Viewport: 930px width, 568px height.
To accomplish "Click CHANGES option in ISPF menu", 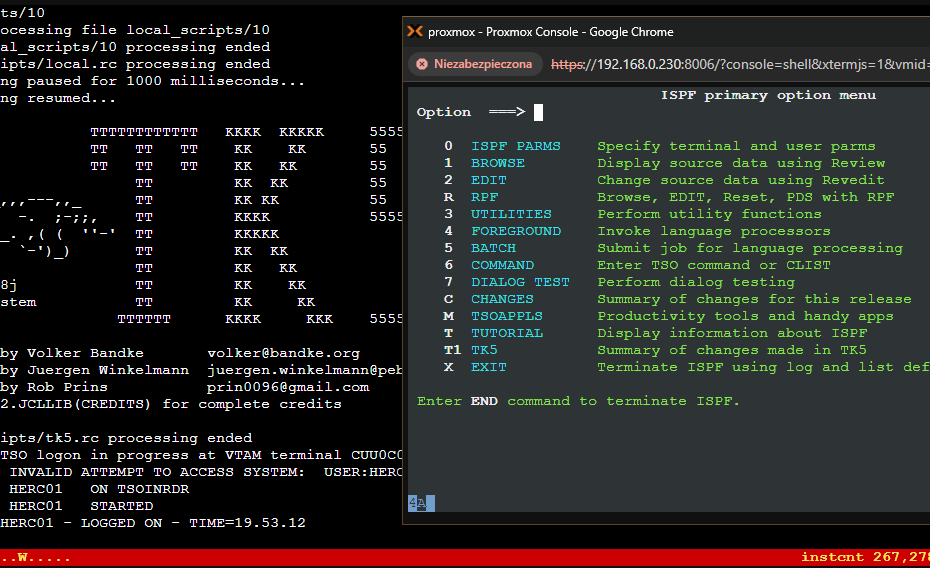I will (502, 299).
